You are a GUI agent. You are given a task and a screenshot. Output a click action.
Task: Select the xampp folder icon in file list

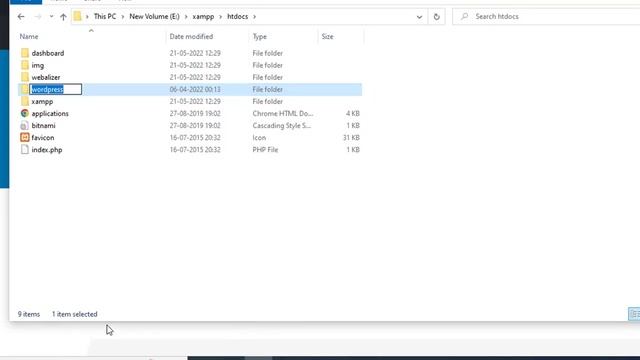[25, 101]
